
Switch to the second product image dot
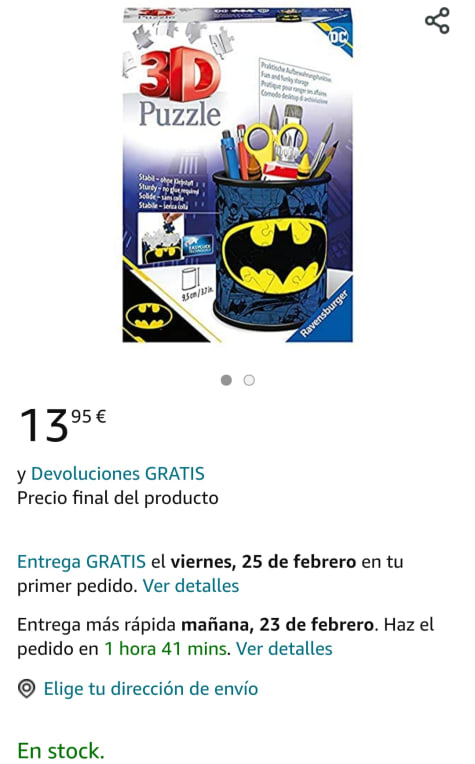tap(249, 380)
